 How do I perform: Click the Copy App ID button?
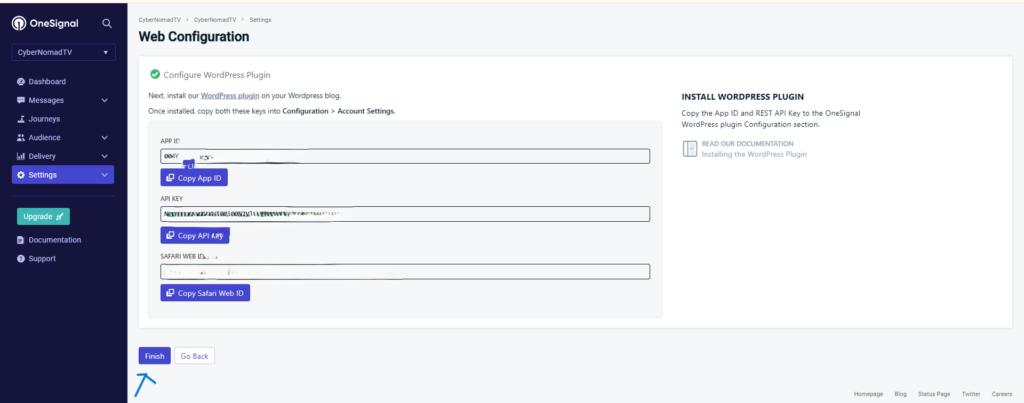click(195, 178)
